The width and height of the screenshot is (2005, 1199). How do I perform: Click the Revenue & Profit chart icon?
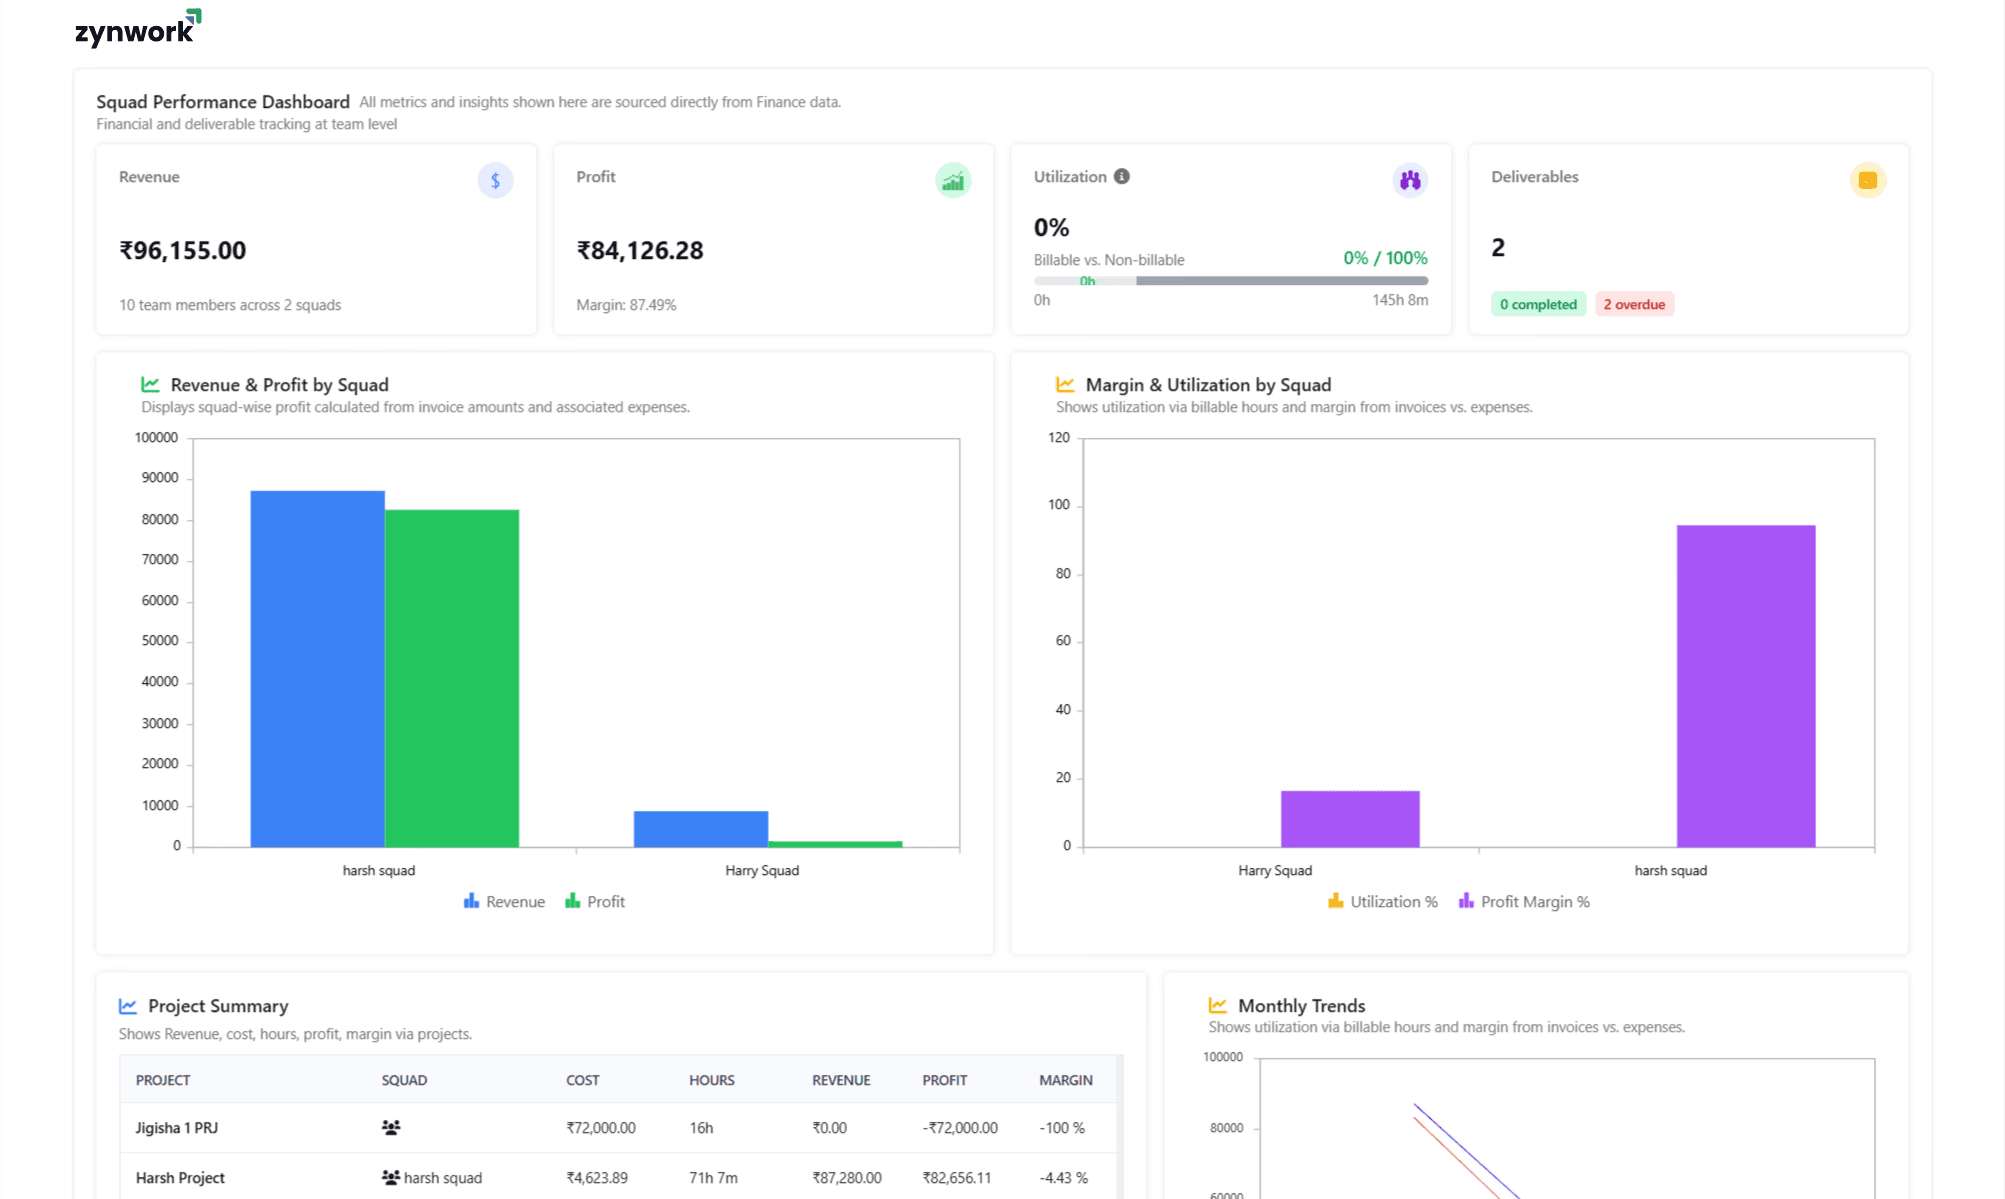pyautogui.click(x=150, y=385)
